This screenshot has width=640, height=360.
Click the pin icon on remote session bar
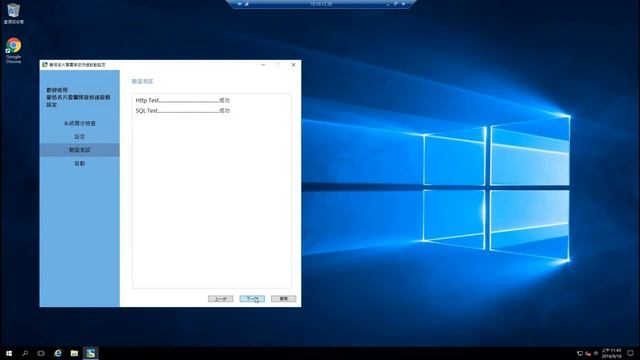tap(240, 4)
